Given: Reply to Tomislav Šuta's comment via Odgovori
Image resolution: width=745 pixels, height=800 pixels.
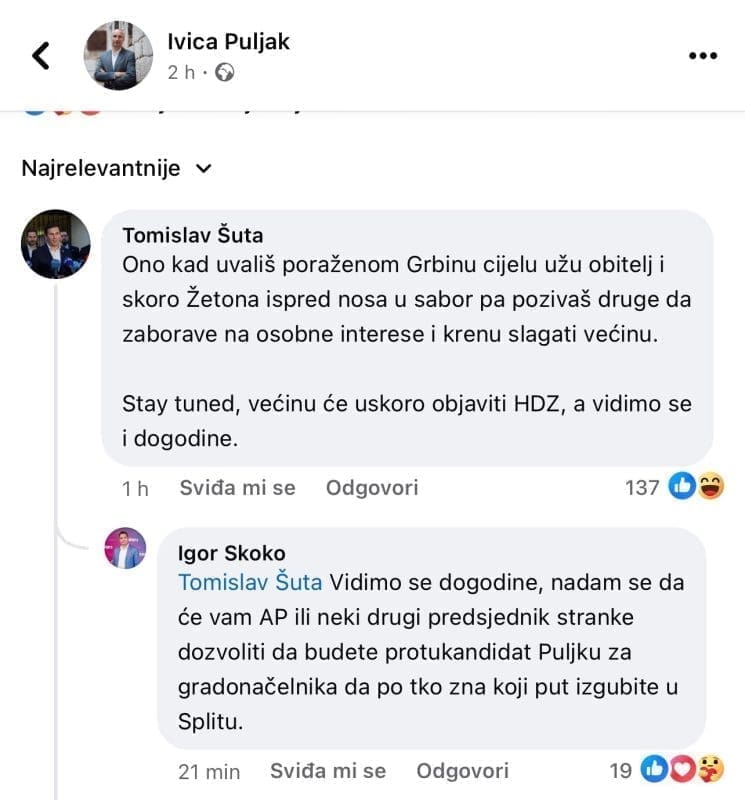Looking at the screenshot, I should coord(372,488).
